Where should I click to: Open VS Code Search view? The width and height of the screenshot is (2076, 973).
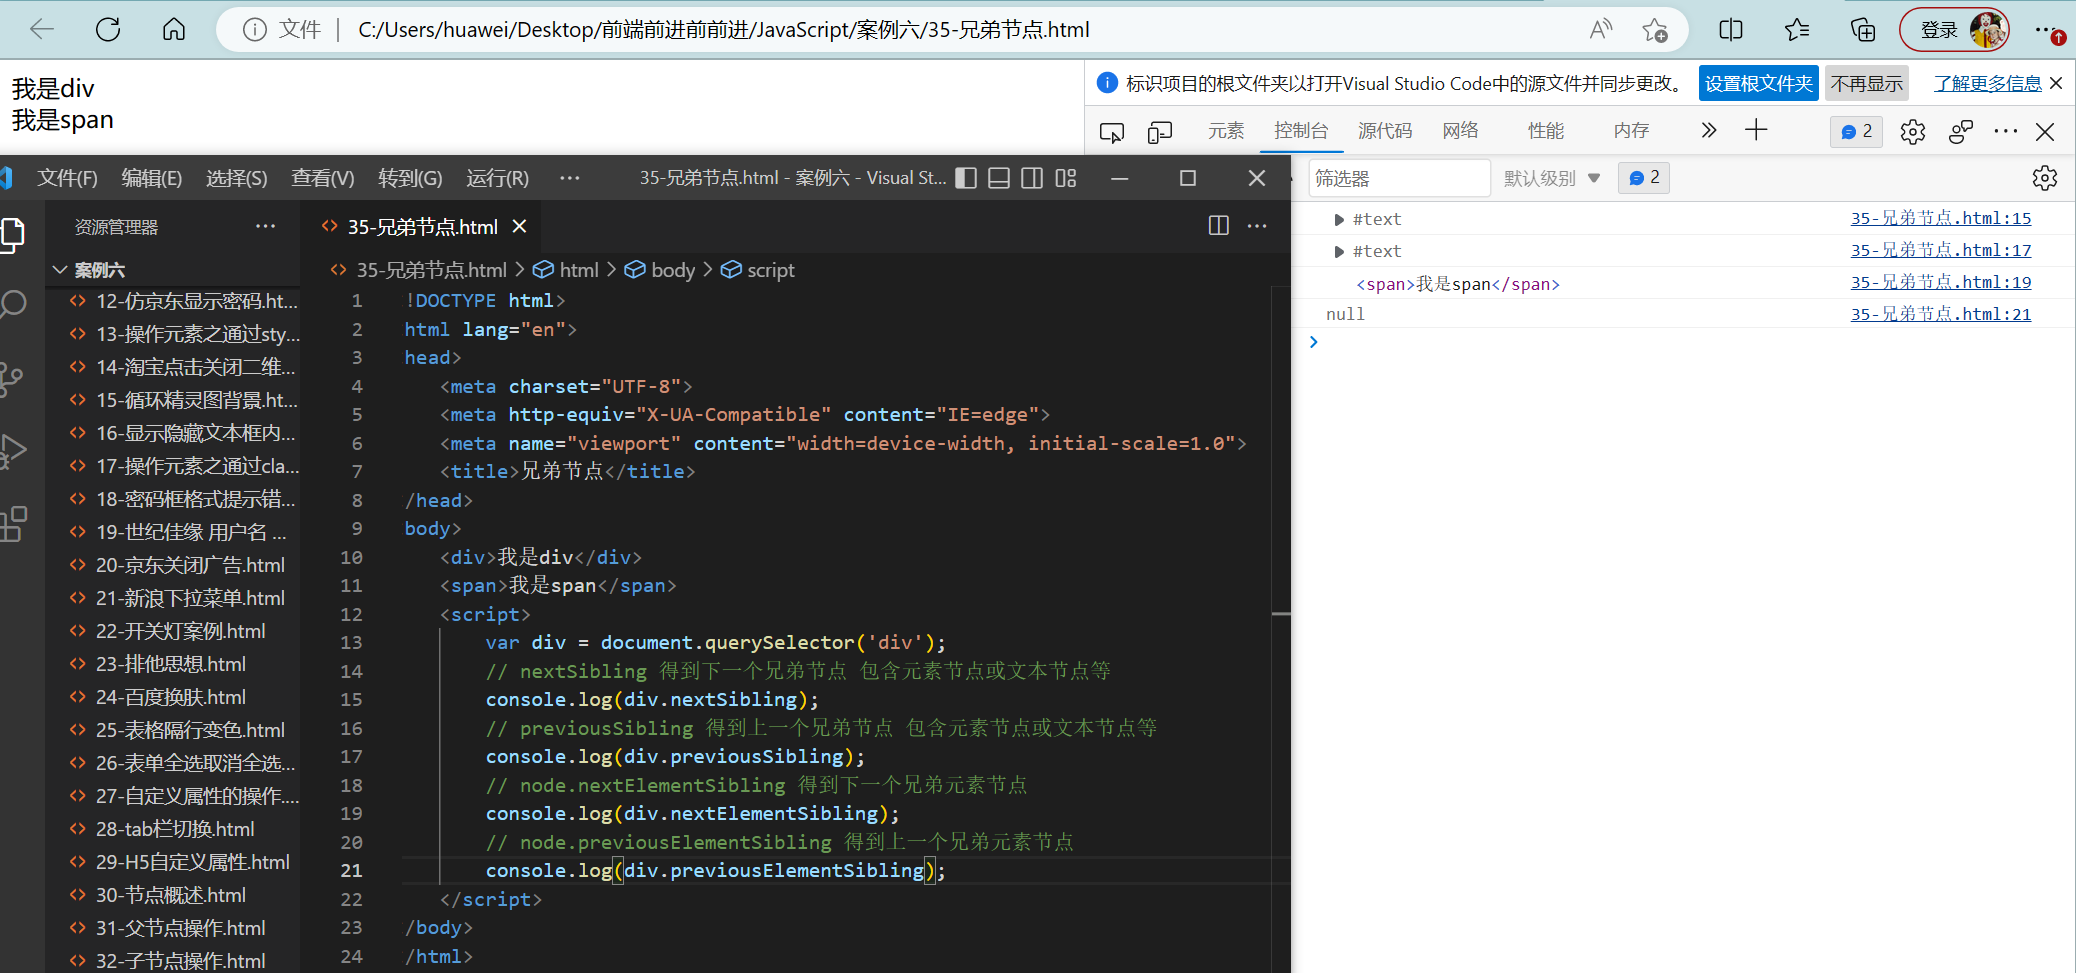pos(12,304)
